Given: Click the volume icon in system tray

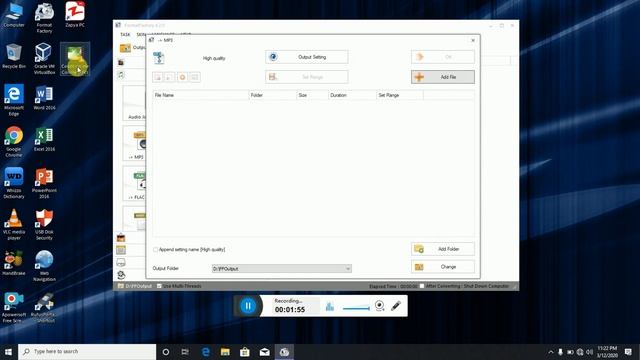Looking at the screenshot, I should [589, 352].
